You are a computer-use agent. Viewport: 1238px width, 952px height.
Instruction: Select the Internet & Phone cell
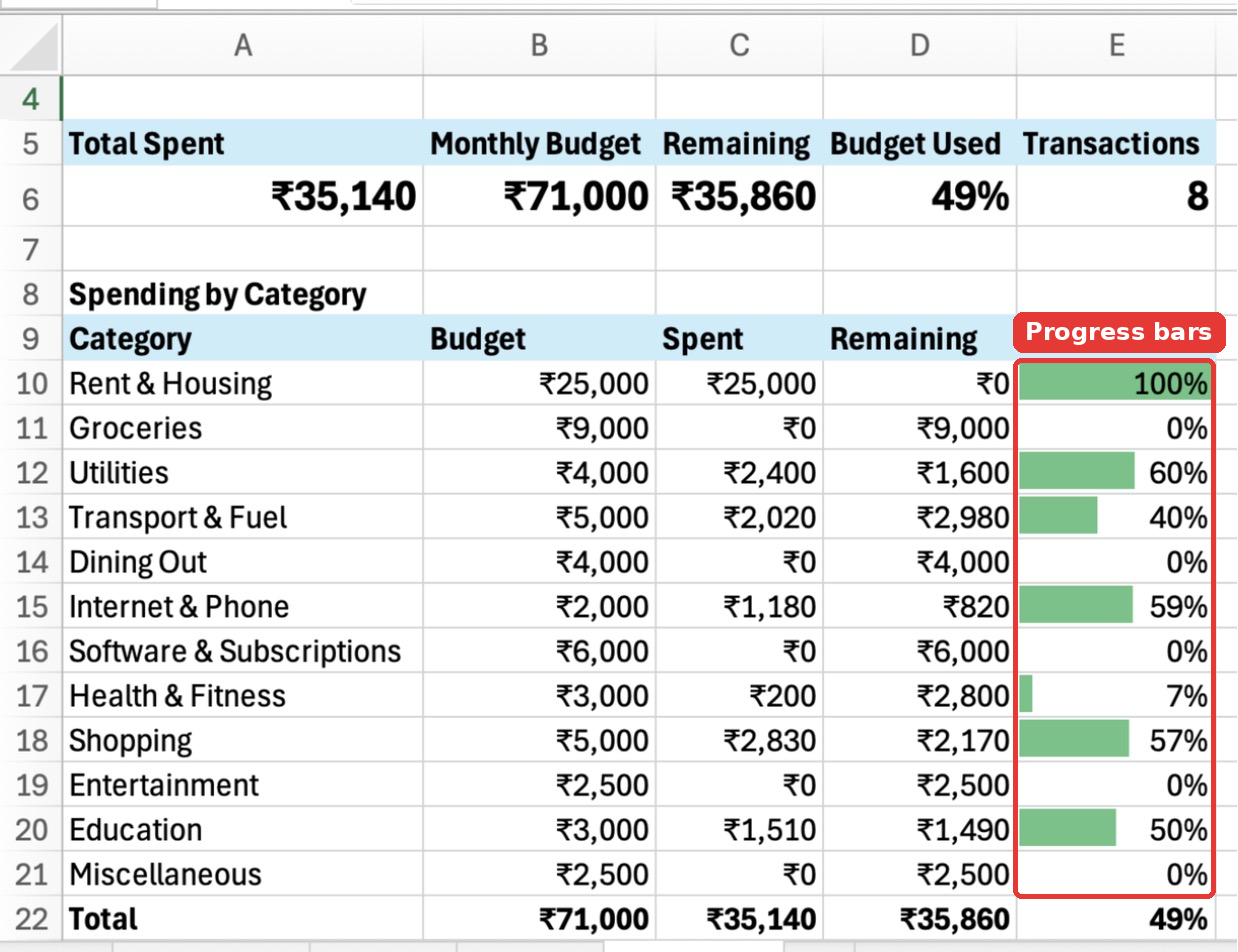coord(243,606)
